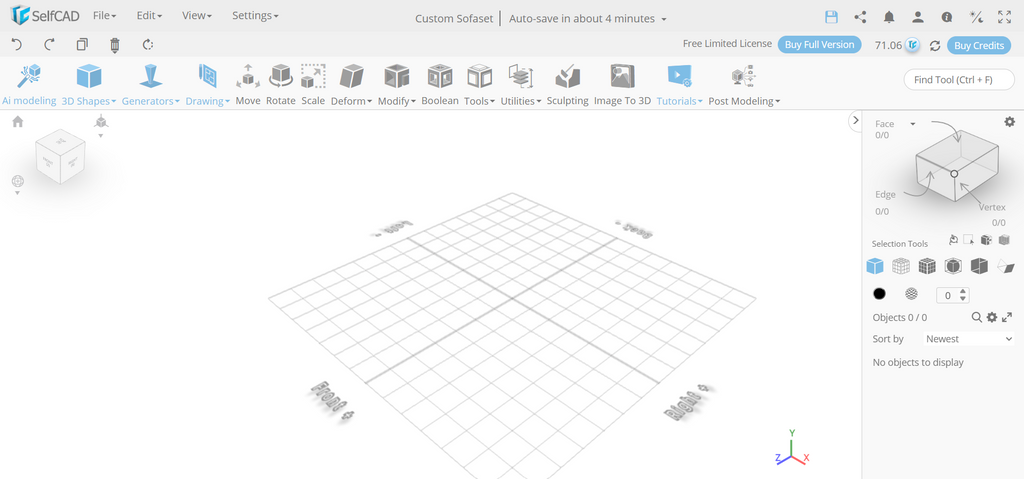Open the Modify dropdown
Image resolution: width=1024 pixels, height=479 pixels.
tap(396, 84)
